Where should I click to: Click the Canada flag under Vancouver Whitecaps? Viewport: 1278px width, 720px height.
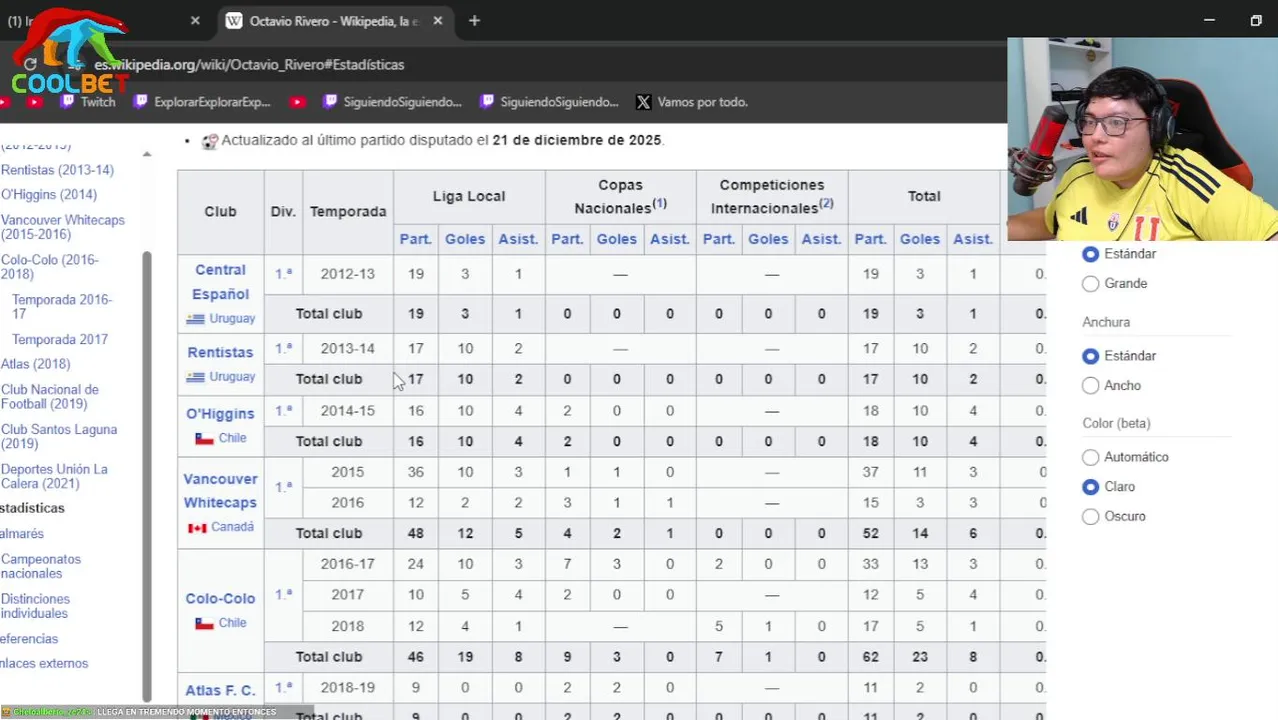(x=197, y=527)
